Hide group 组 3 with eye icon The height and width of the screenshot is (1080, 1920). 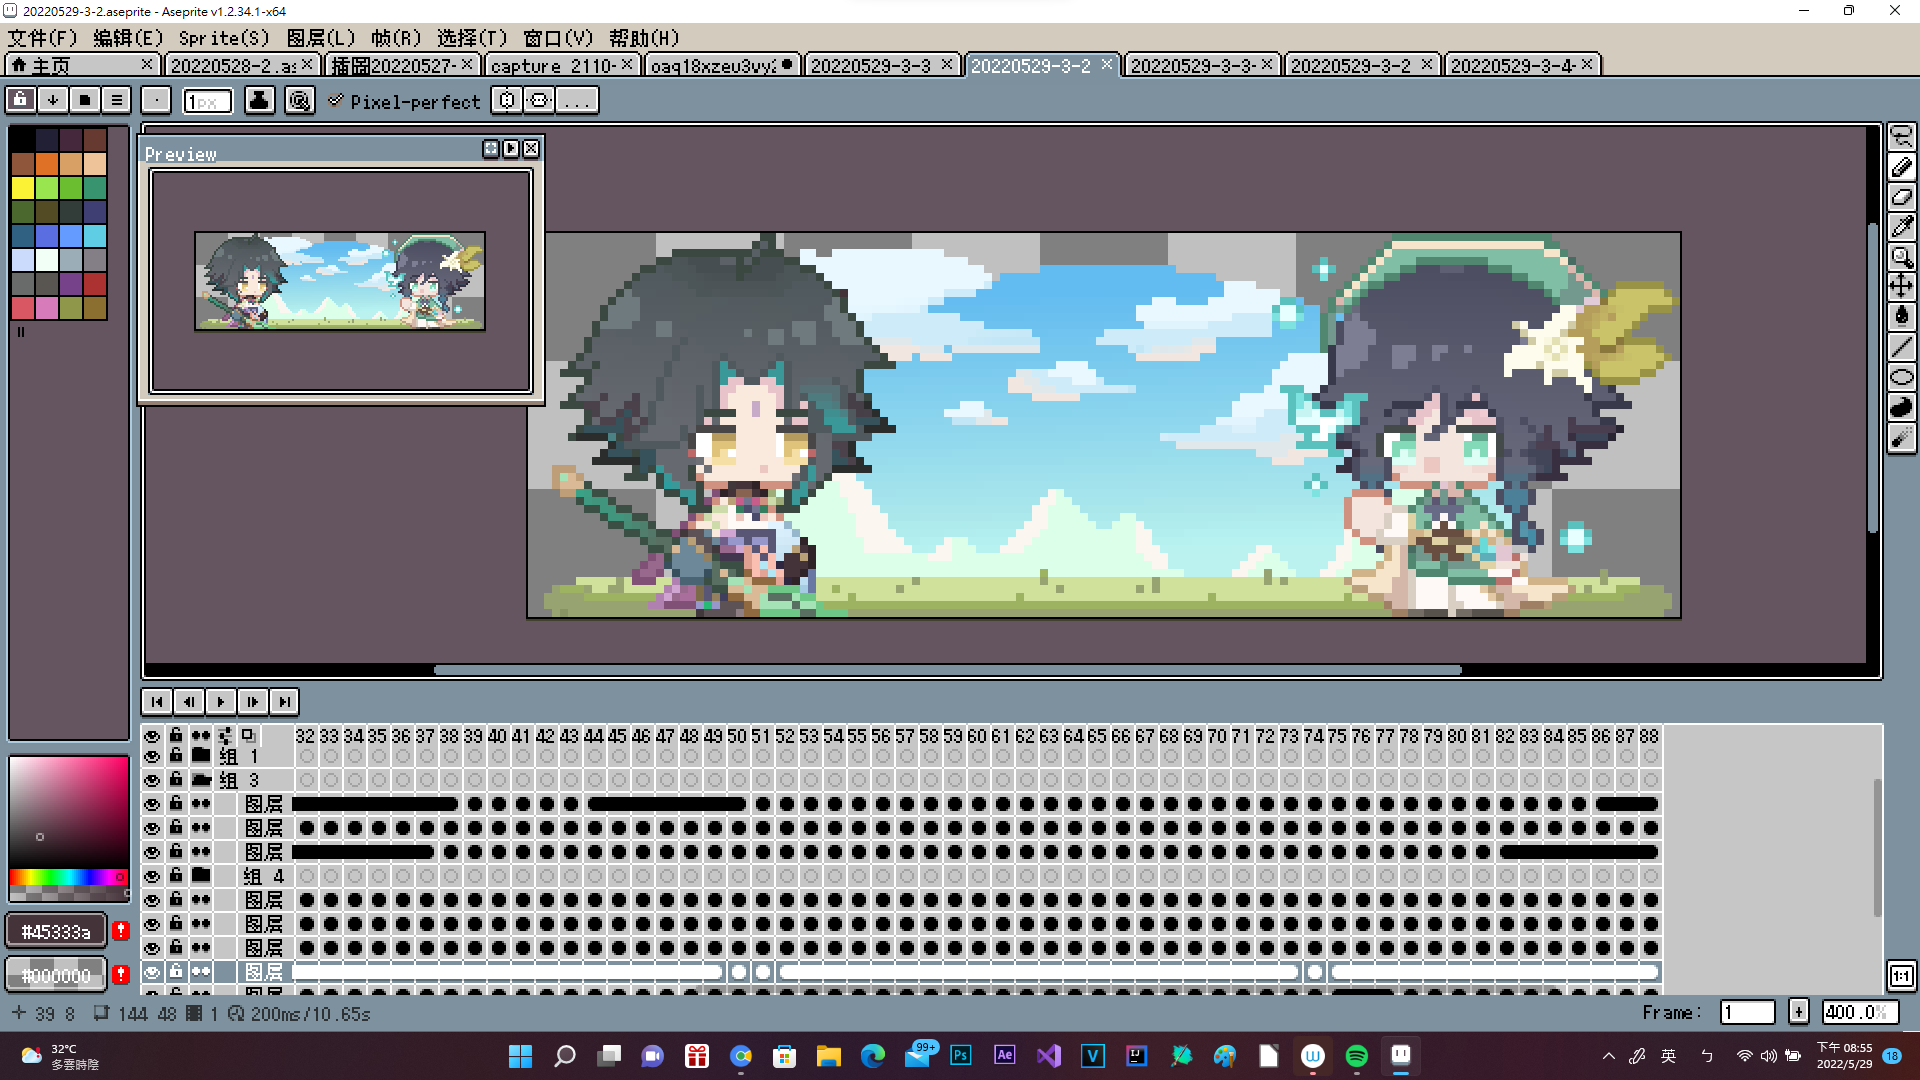point(152,780)
